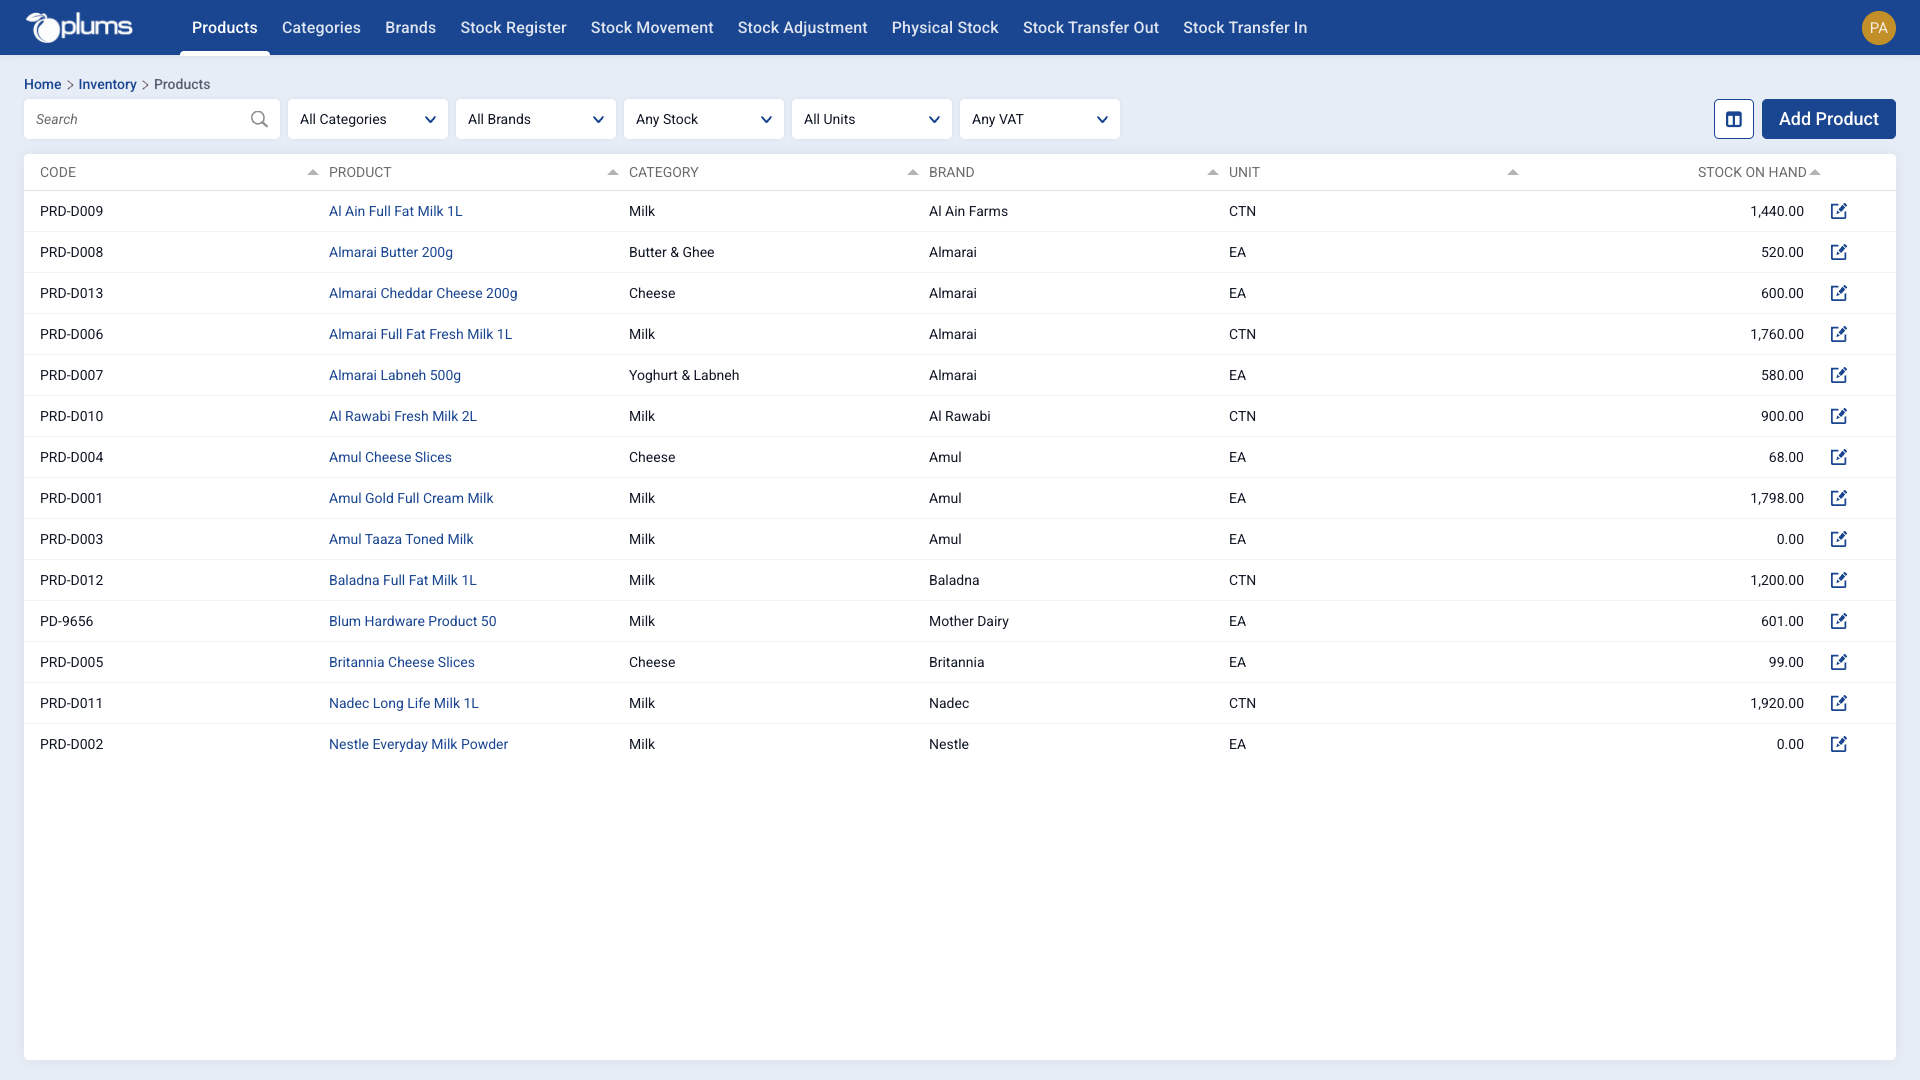This screenshot has width=1920, height=1080.
Task: Go to the Categories tab
Action: 321,28
